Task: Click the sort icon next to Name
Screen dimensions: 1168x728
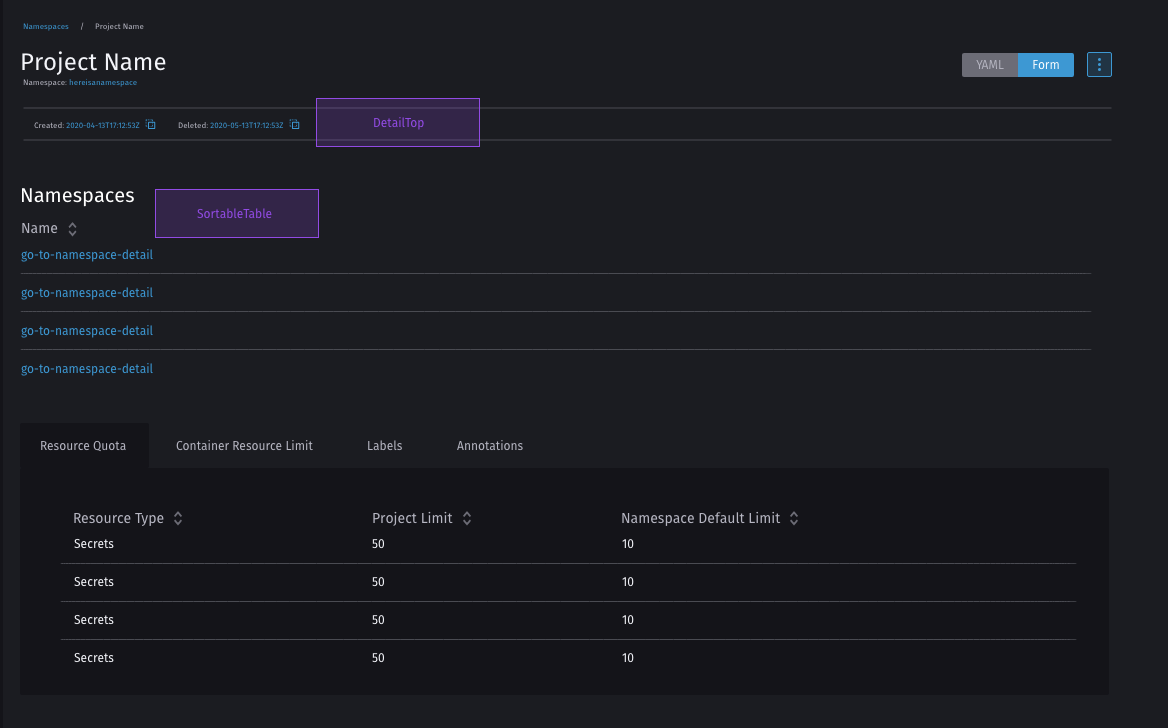Action: tap(71, 228)
